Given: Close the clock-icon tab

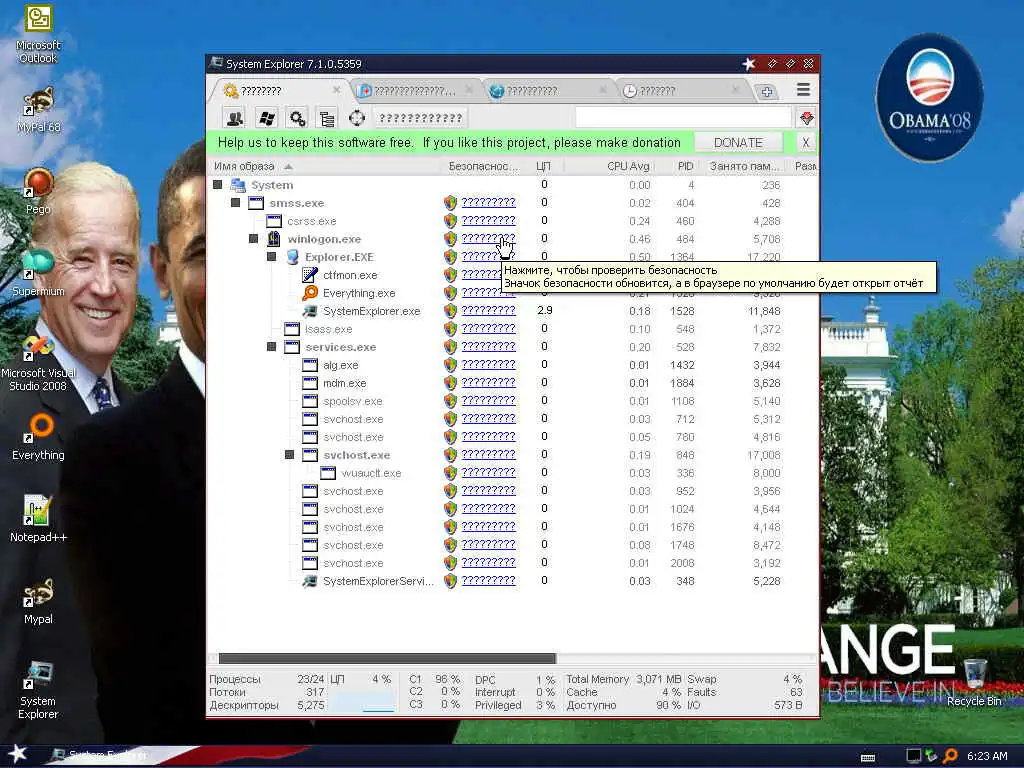Looking at the screenshot, I should [x=735, y=89].
